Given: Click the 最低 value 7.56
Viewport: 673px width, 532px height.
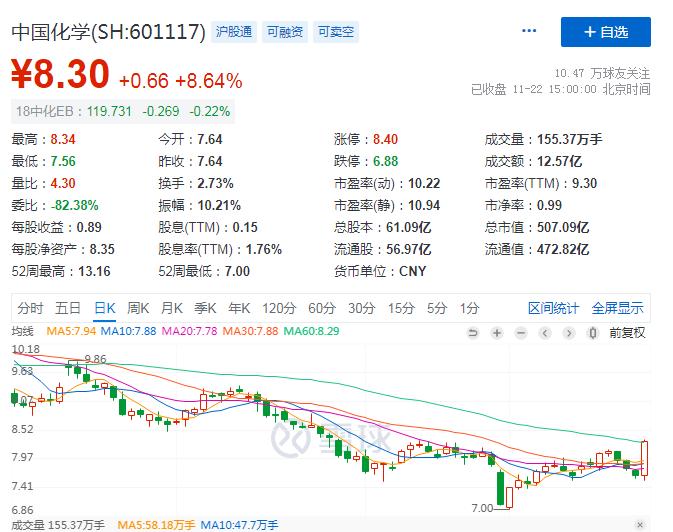Looking at the screenshot, I should (x=63, y=161).
